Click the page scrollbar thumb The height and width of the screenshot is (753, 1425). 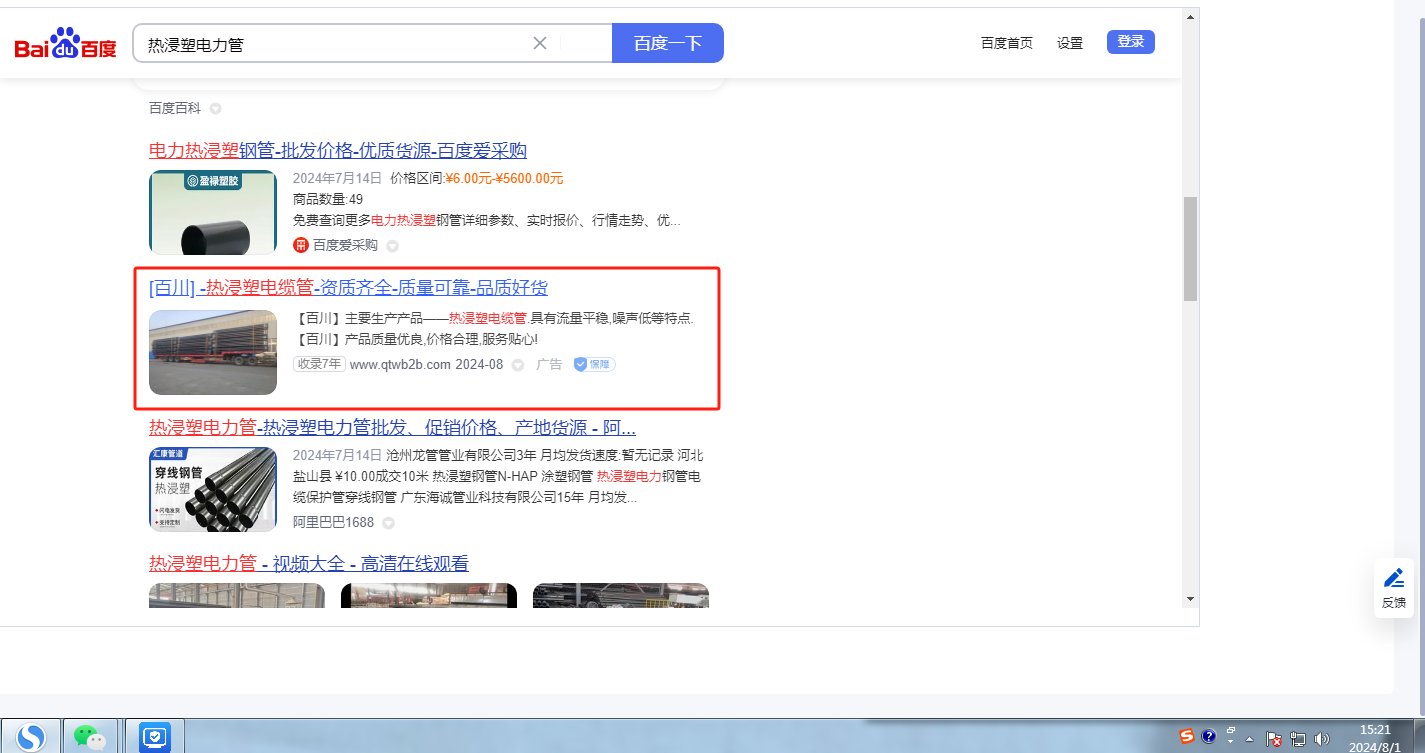click(1190, 248)
